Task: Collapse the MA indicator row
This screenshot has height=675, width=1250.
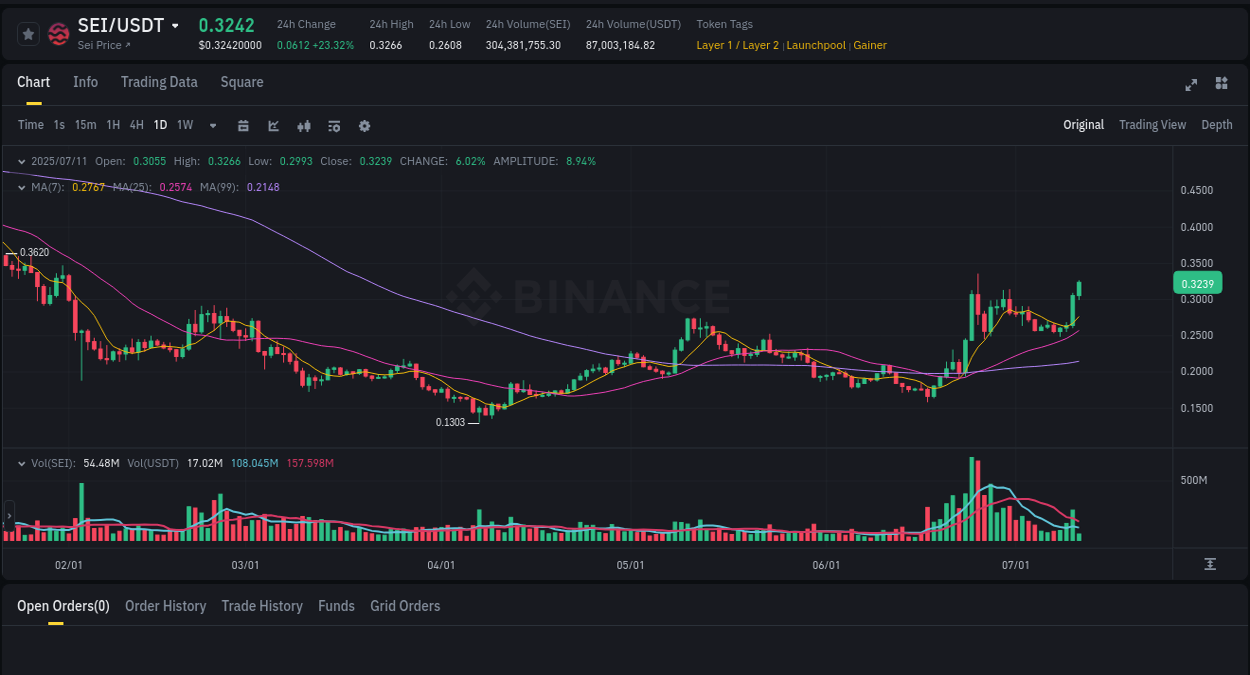Action: click(x=22, y=187)
